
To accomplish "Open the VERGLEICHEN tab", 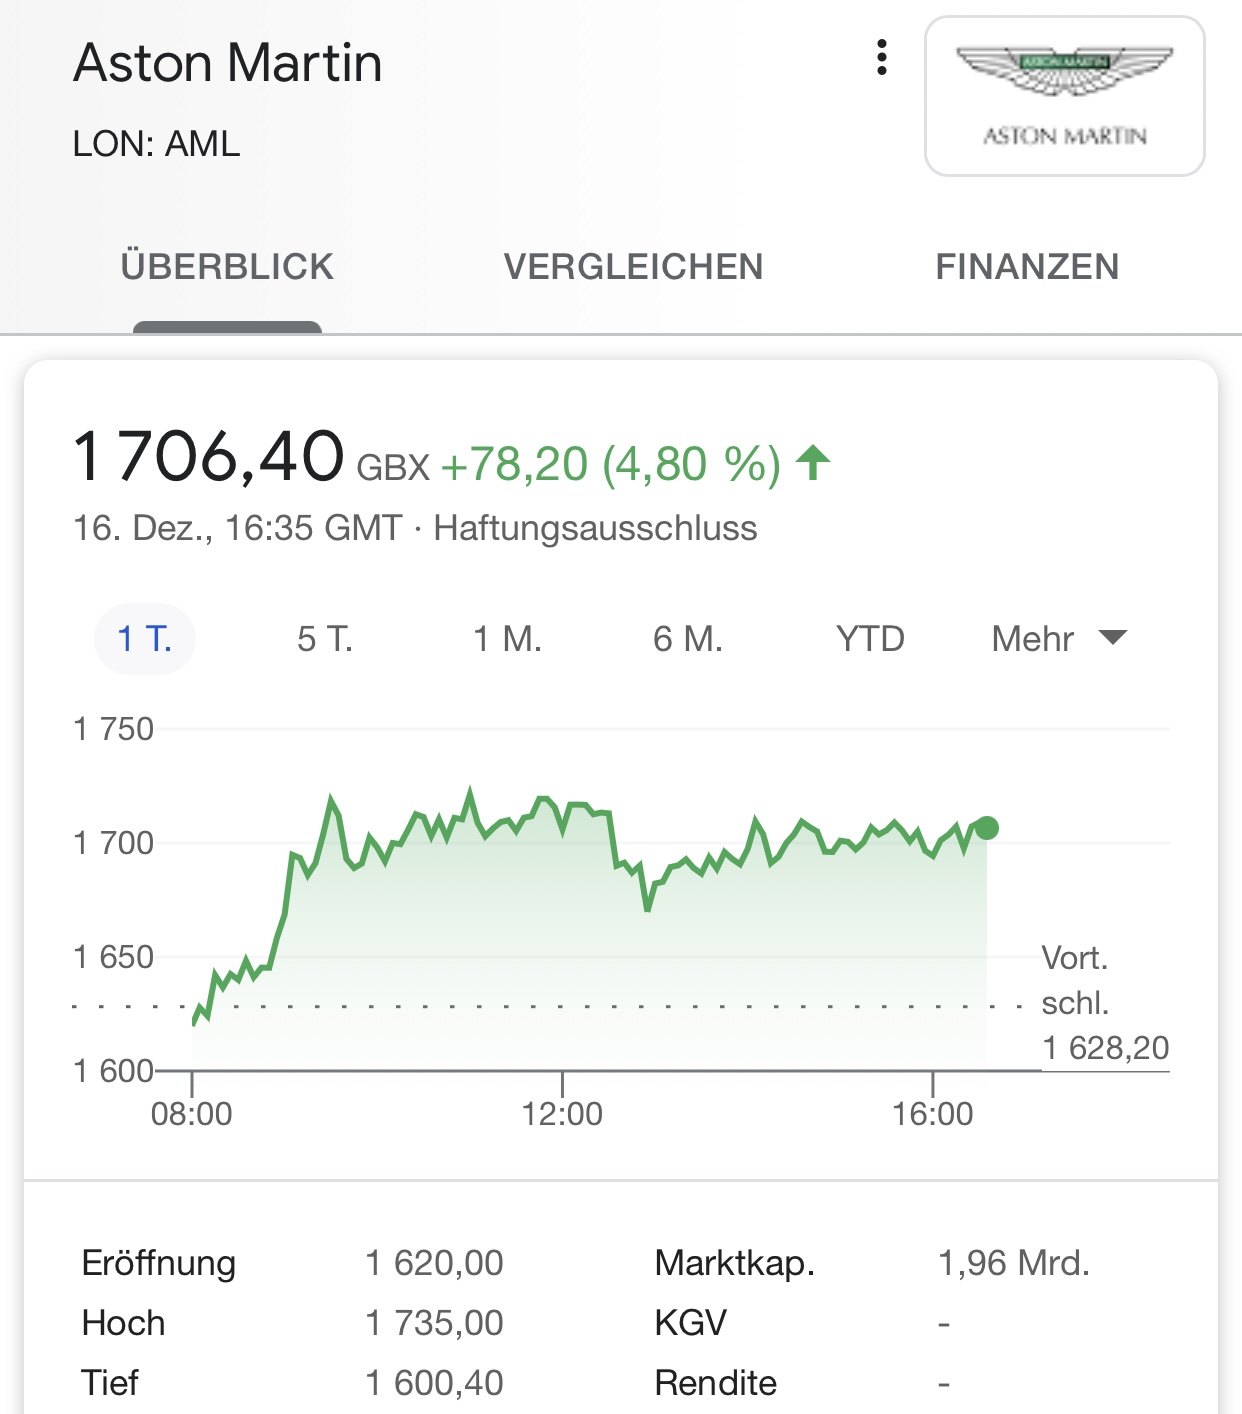I will [x=633, y=267].
